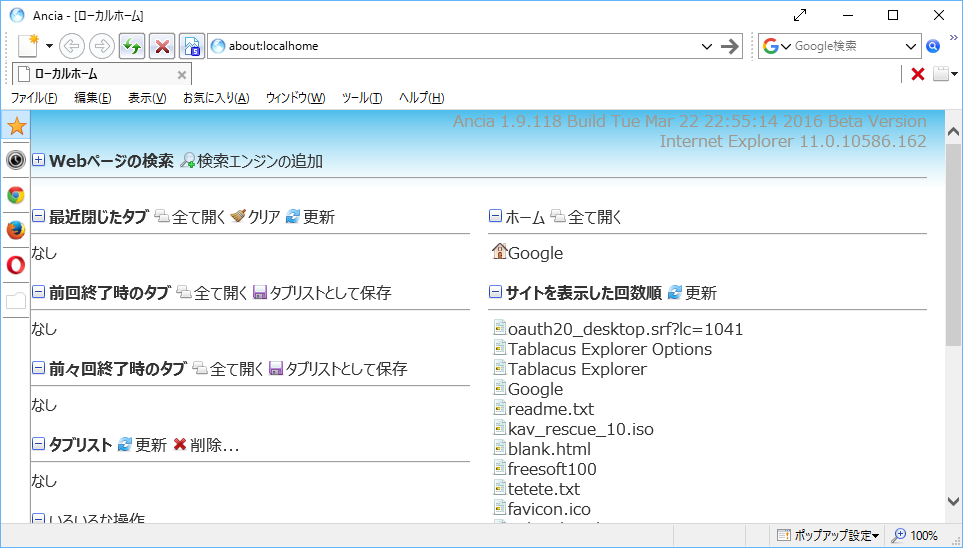Open the ツール(T) menu
Screen dimensions: 963x548
pos(362,98)
